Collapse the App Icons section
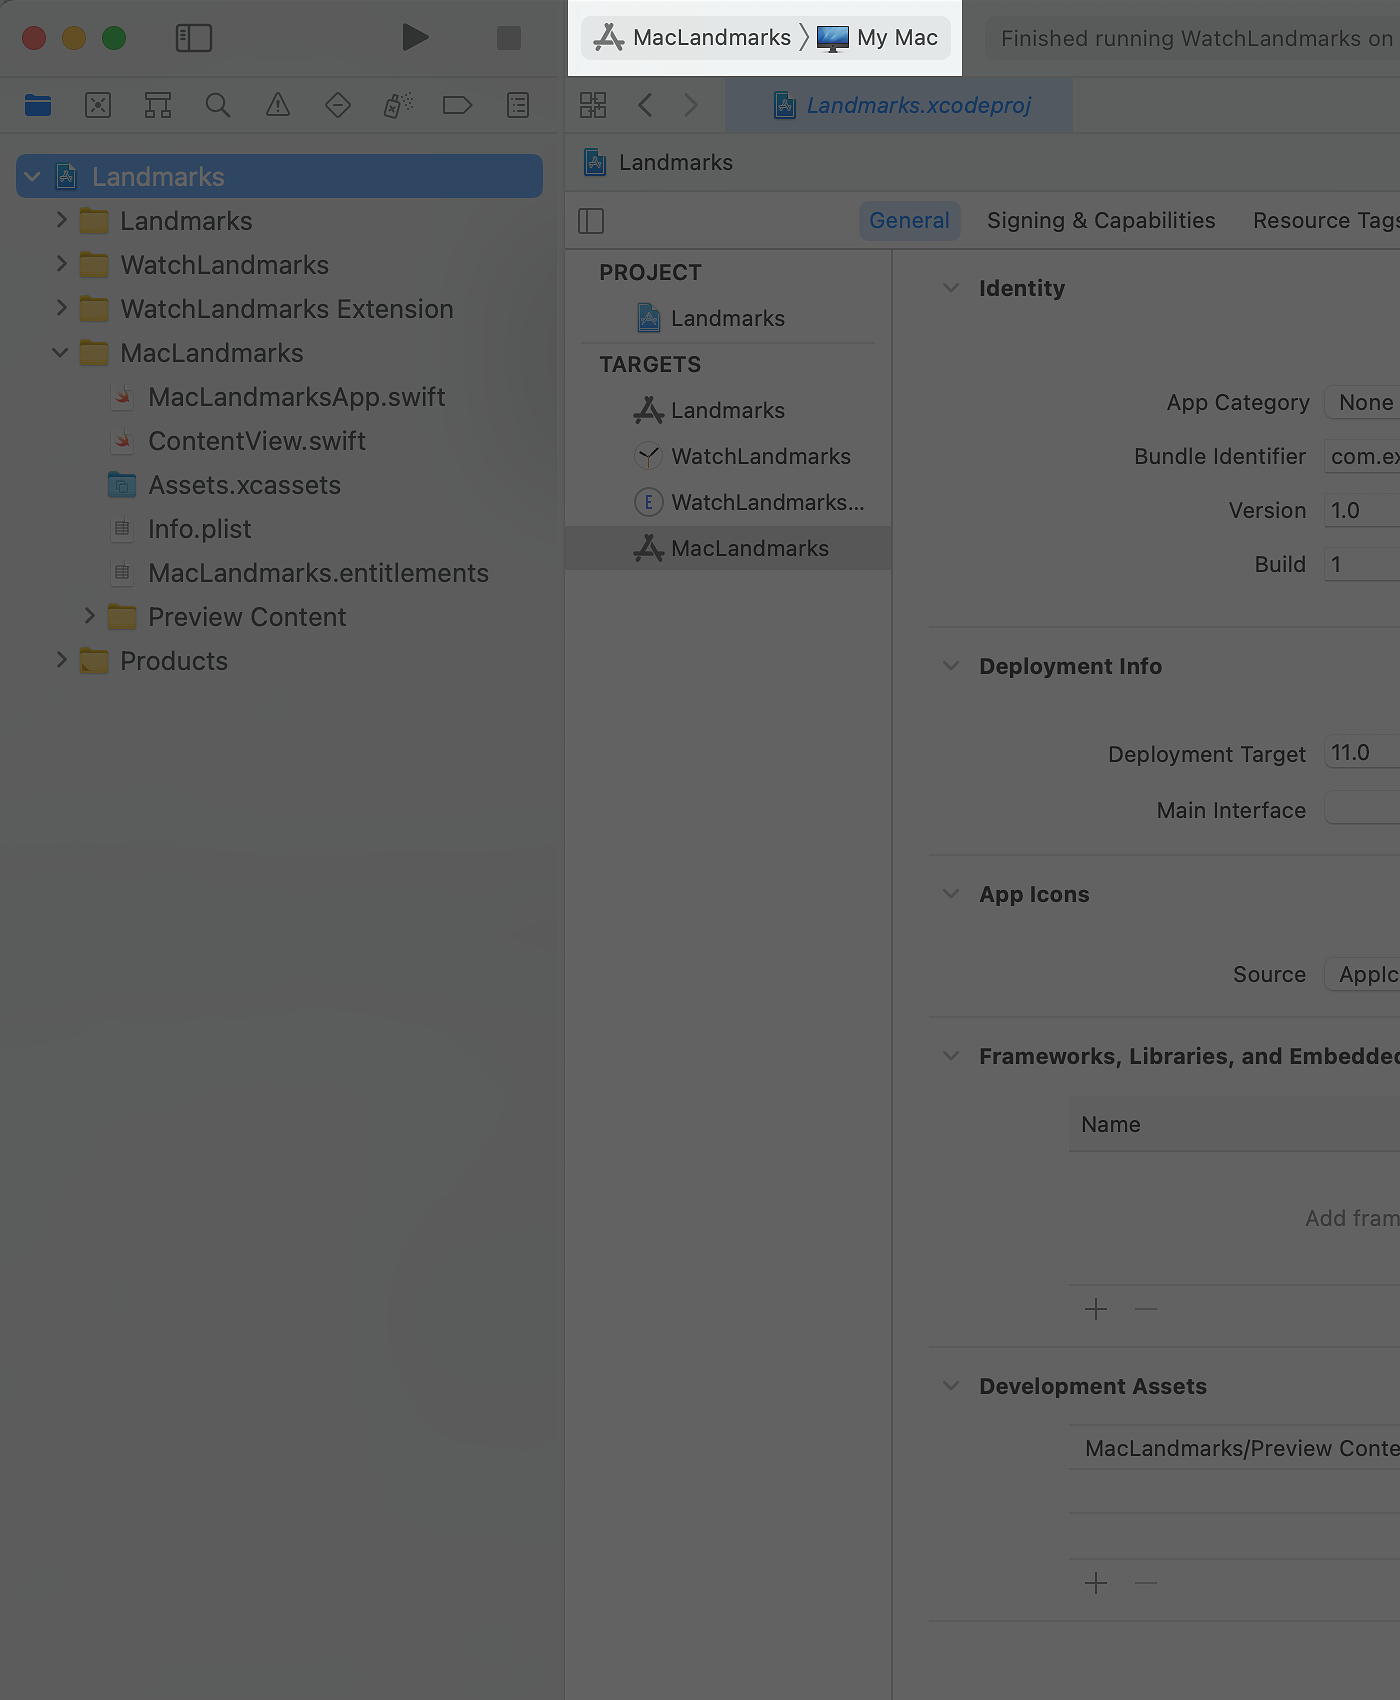Image resolution: width=1400 pixels, height=1700 pixels. pos(951,894)
